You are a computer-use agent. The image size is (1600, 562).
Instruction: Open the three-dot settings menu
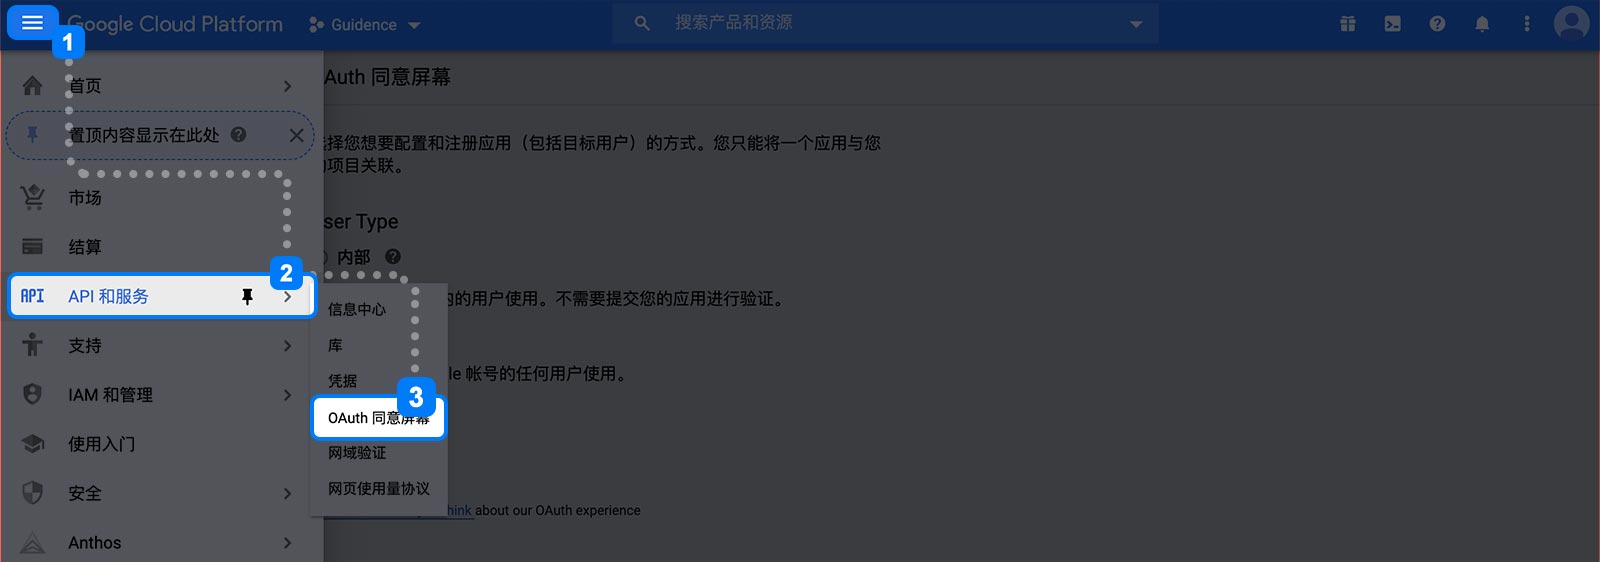[1526, 24]
